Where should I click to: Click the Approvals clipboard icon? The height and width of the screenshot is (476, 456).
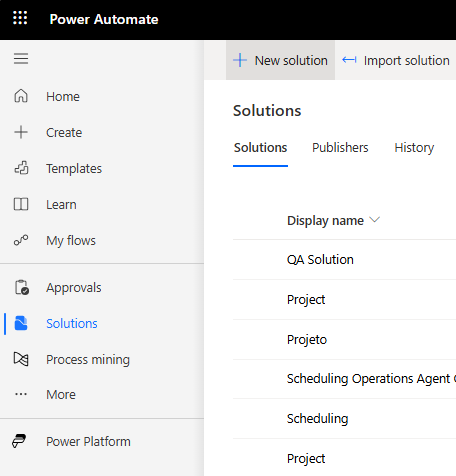pos(22,287)
